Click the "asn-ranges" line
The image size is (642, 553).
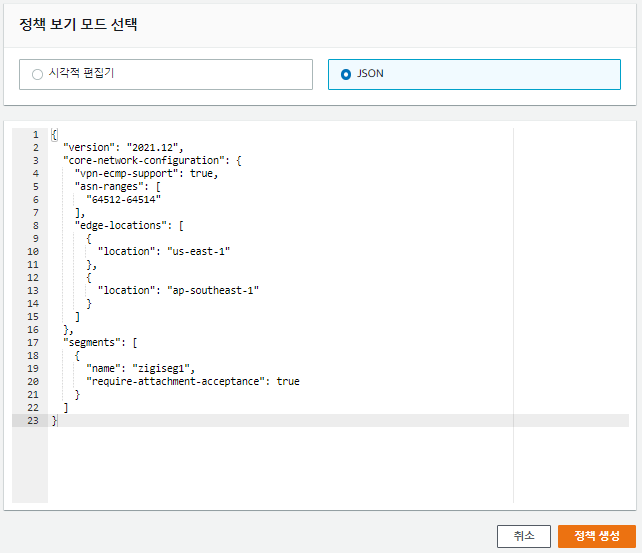click(118, 187)
